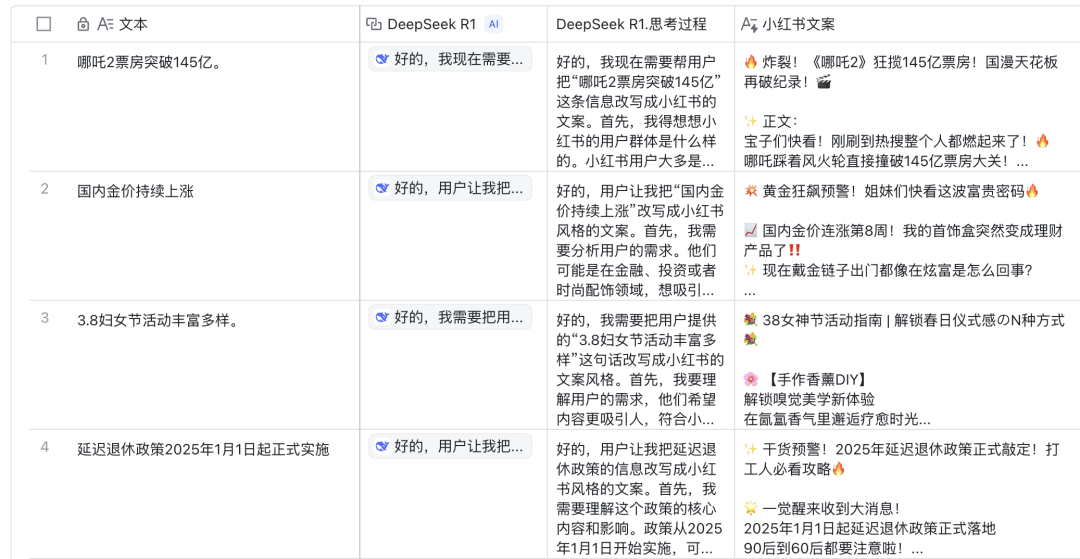Click the whale icon in row 4 DeepSeek chip

pos(382,446)
